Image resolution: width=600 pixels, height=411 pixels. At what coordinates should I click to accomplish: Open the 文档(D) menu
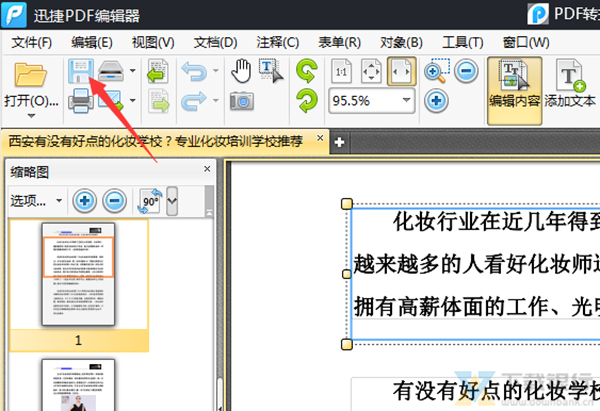[215, 42]
